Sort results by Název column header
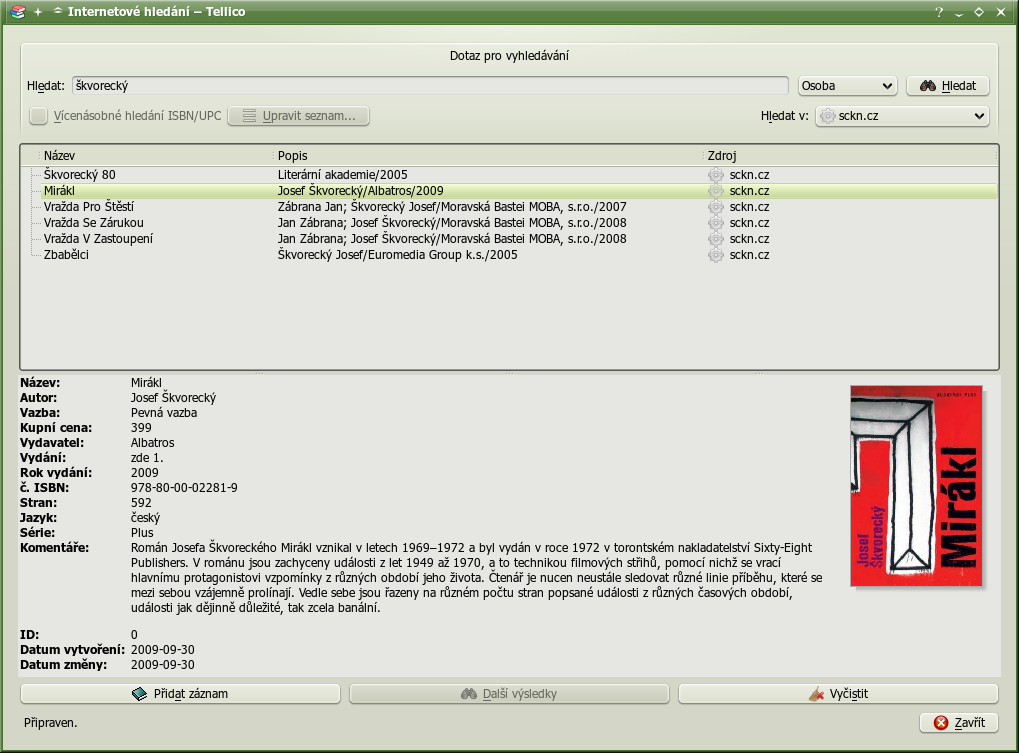1019x753 pixels. 155,155
